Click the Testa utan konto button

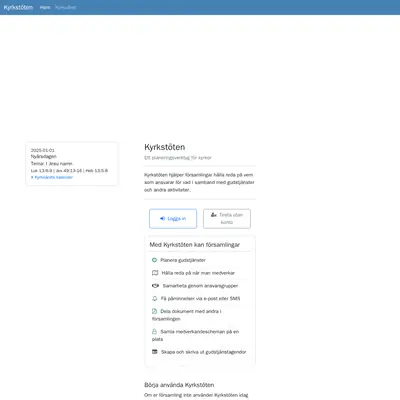pos(227,219)
